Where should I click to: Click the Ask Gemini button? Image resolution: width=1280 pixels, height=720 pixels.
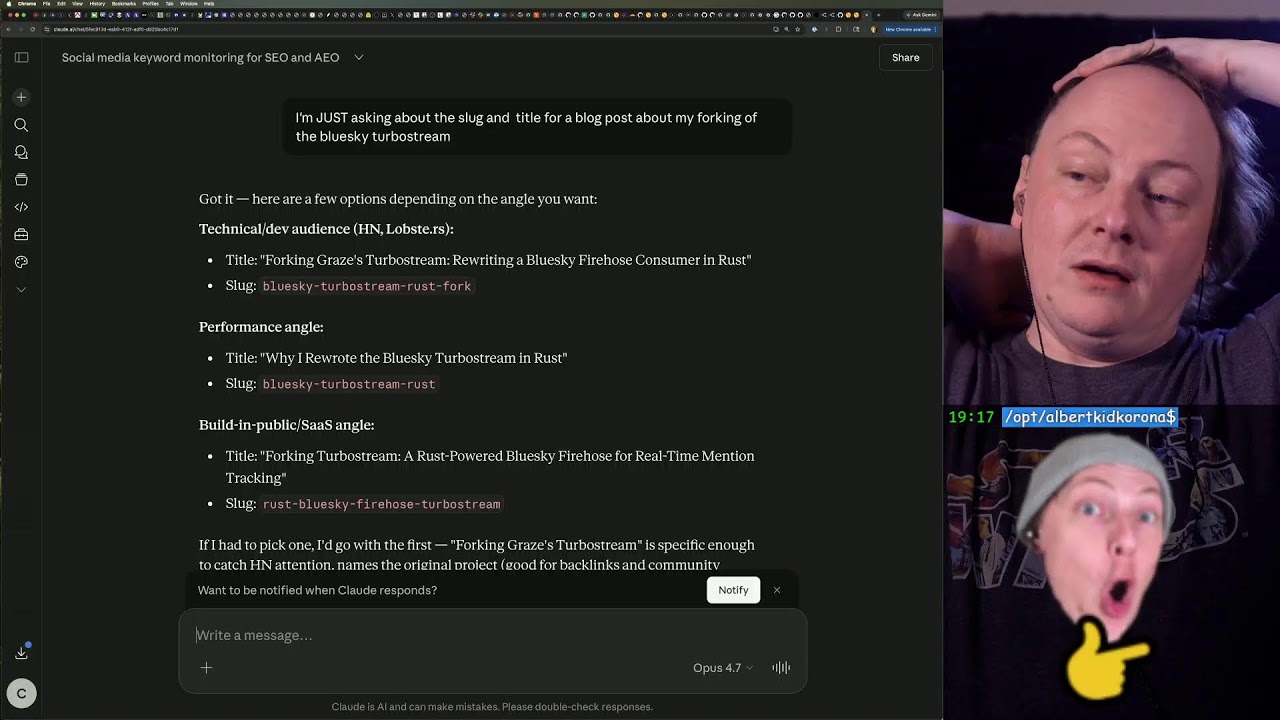click(922, 15)
